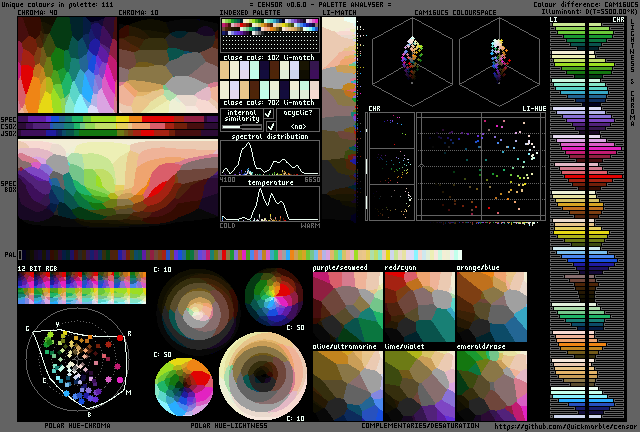
Task: Click the 12 BIT RGB grid
Action: point(82,288)
